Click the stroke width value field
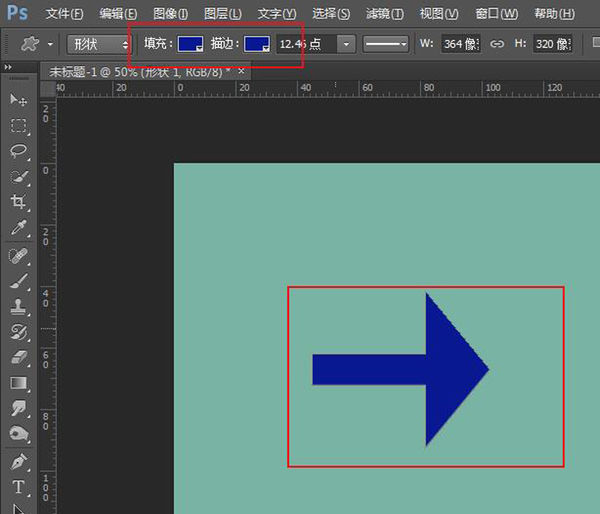Image resolution: width=600 pixels, height=514 pixels. [x=307, y=44]
